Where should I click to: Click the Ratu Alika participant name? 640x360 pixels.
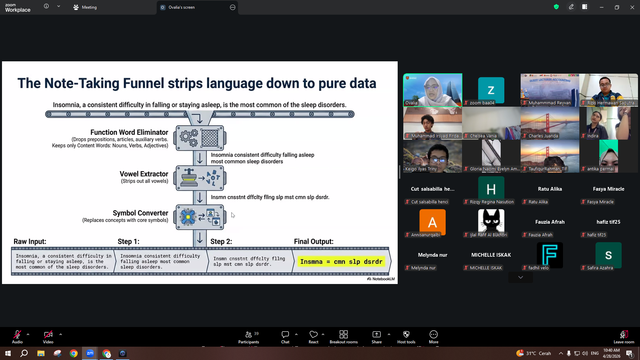[x=550, y=189]
